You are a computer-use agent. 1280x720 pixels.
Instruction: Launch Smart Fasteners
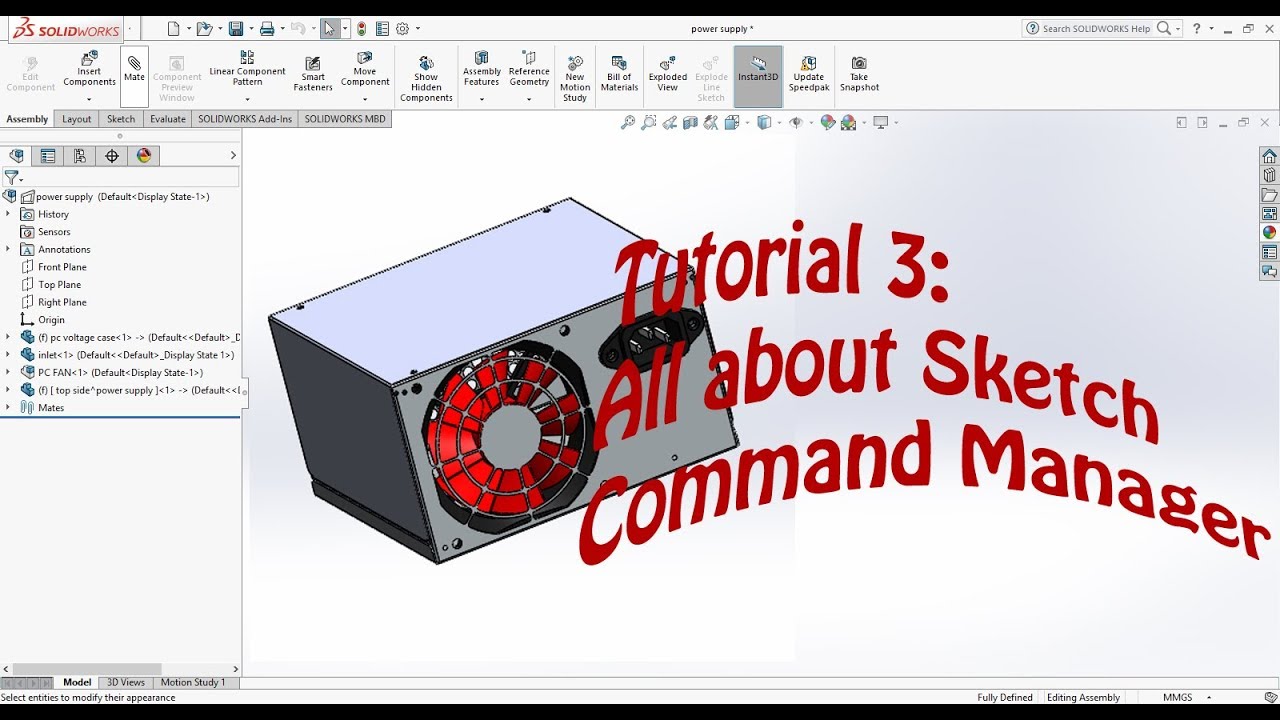(313, 75)
